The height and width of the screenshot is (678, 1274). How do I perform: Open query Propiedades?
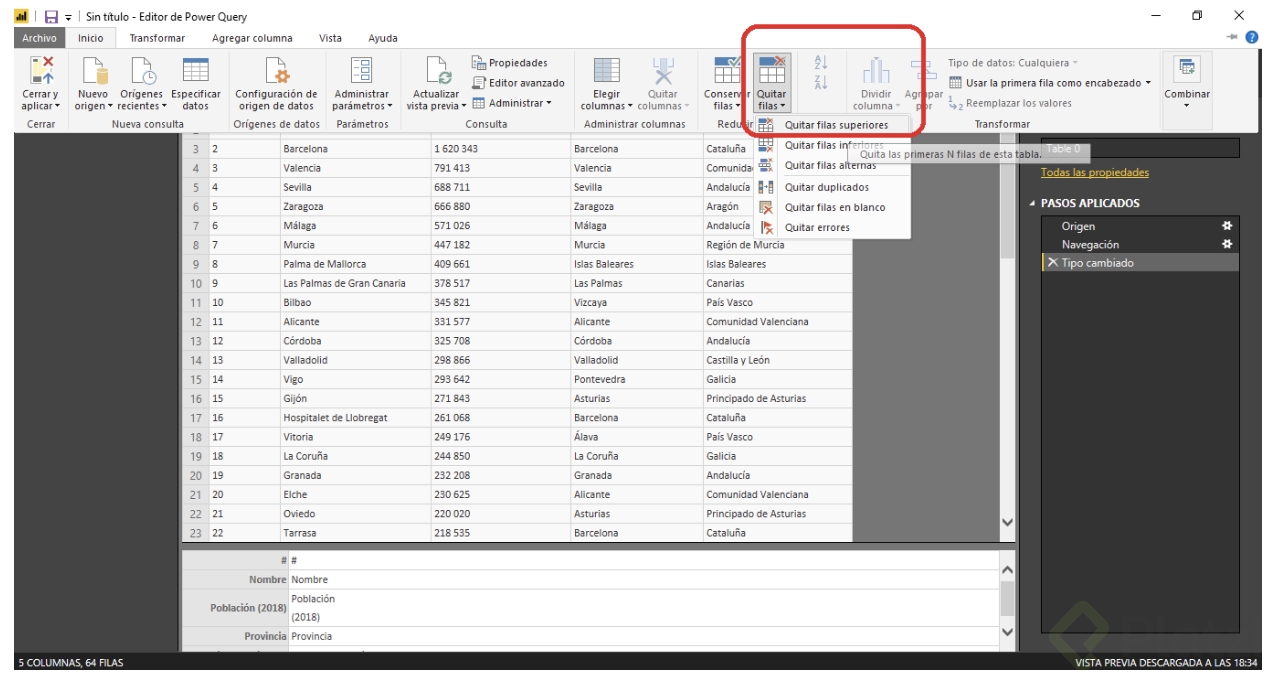point(510,63)
